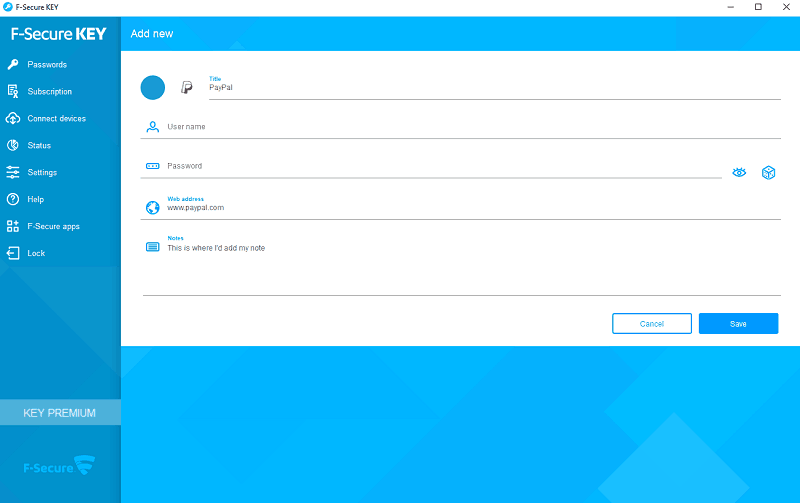Click the Settings sliders icon
800x503 pixels.
tap(13, 172)
